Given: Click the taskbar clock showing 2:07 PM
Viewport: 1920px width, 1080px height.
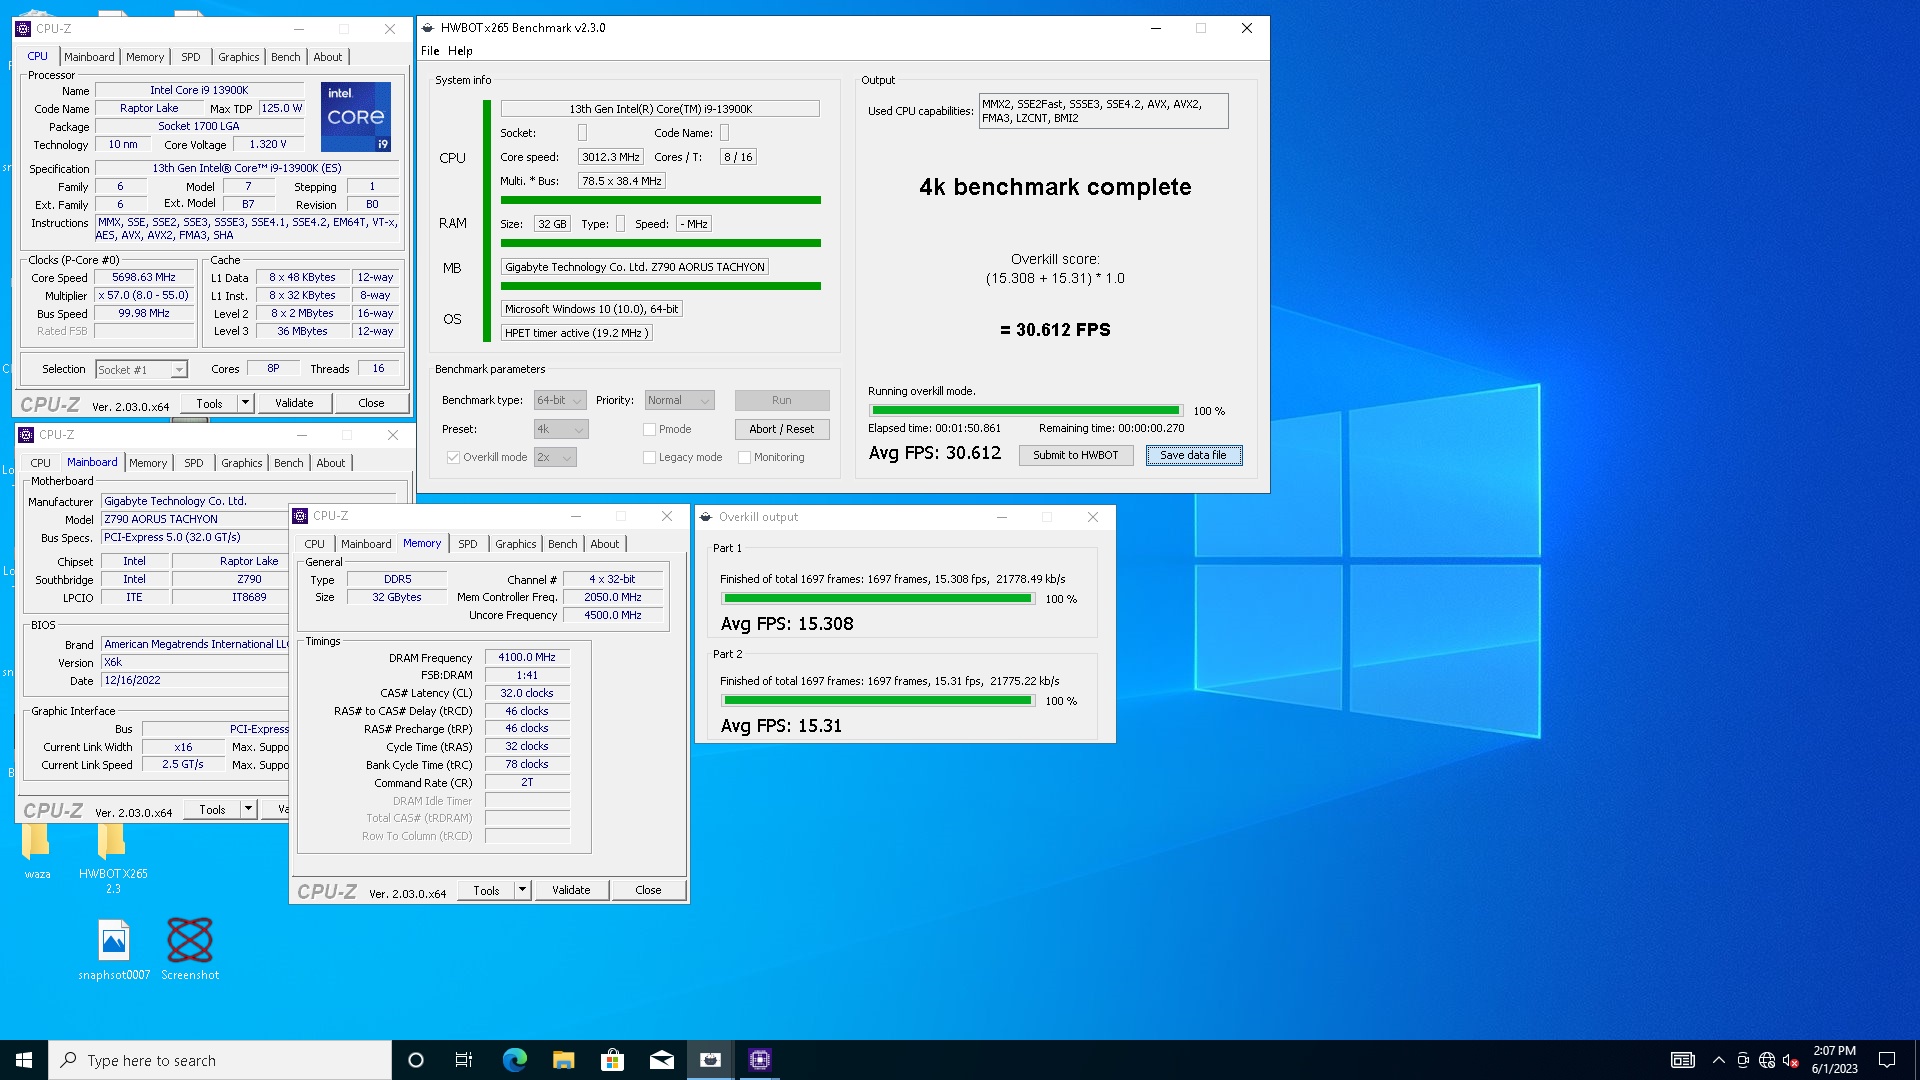Looking at the screenshot, I should coord(1835,1060).
